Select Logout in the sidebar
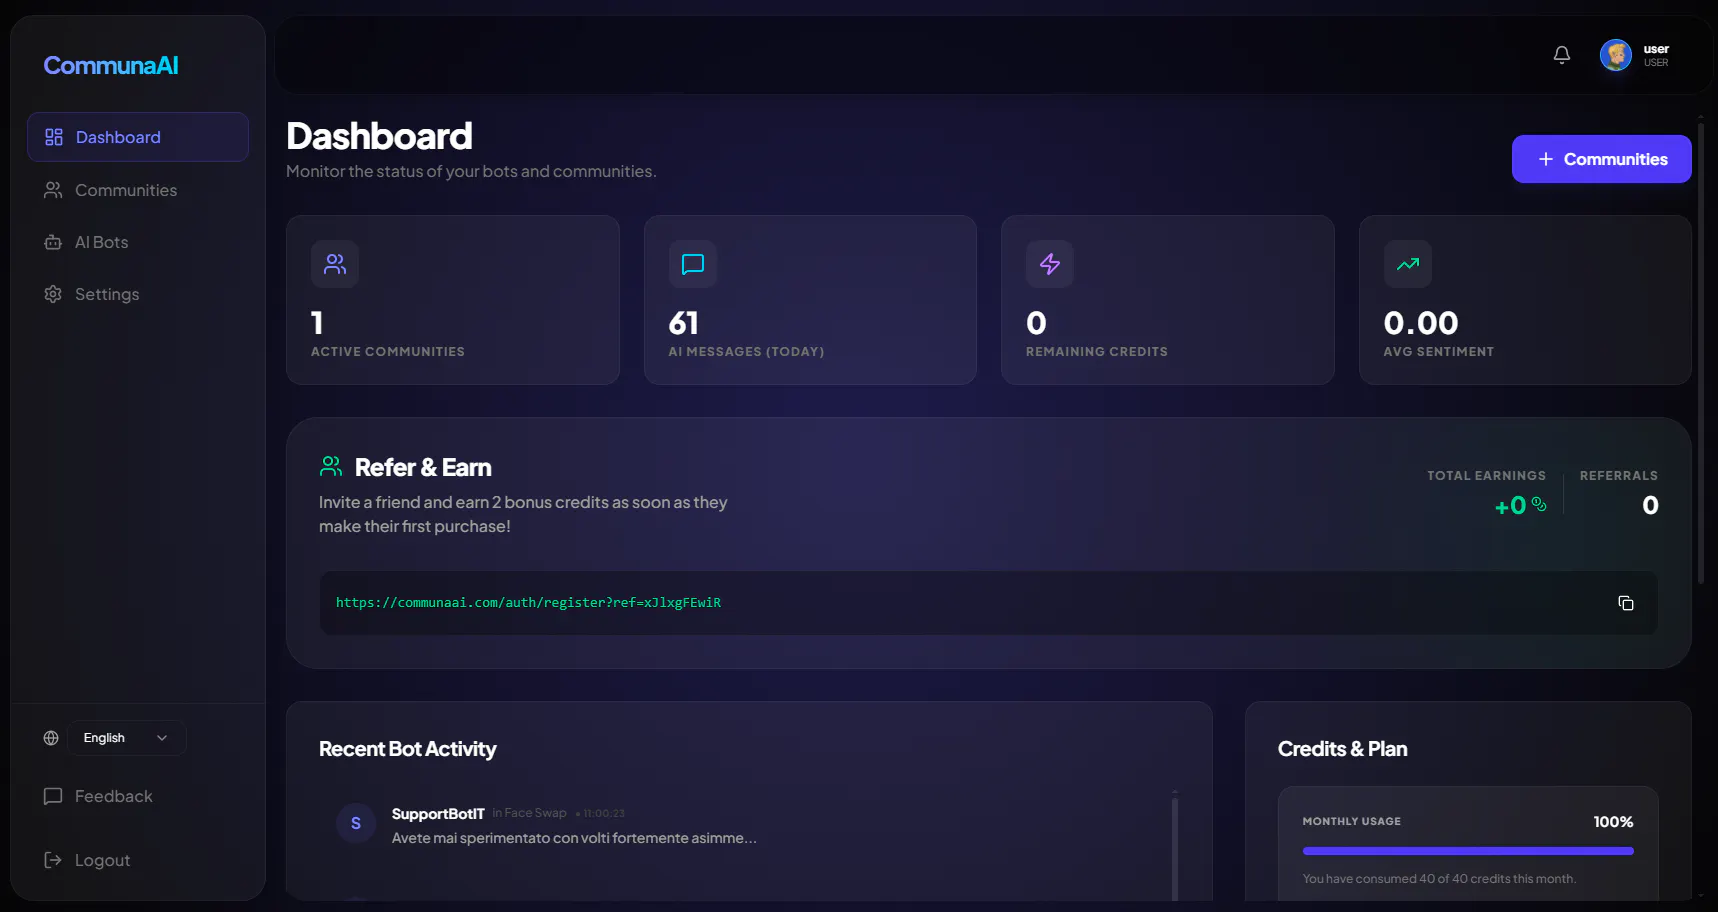The height and width of the screenshot is (912, 1718). tap(138, 860)
